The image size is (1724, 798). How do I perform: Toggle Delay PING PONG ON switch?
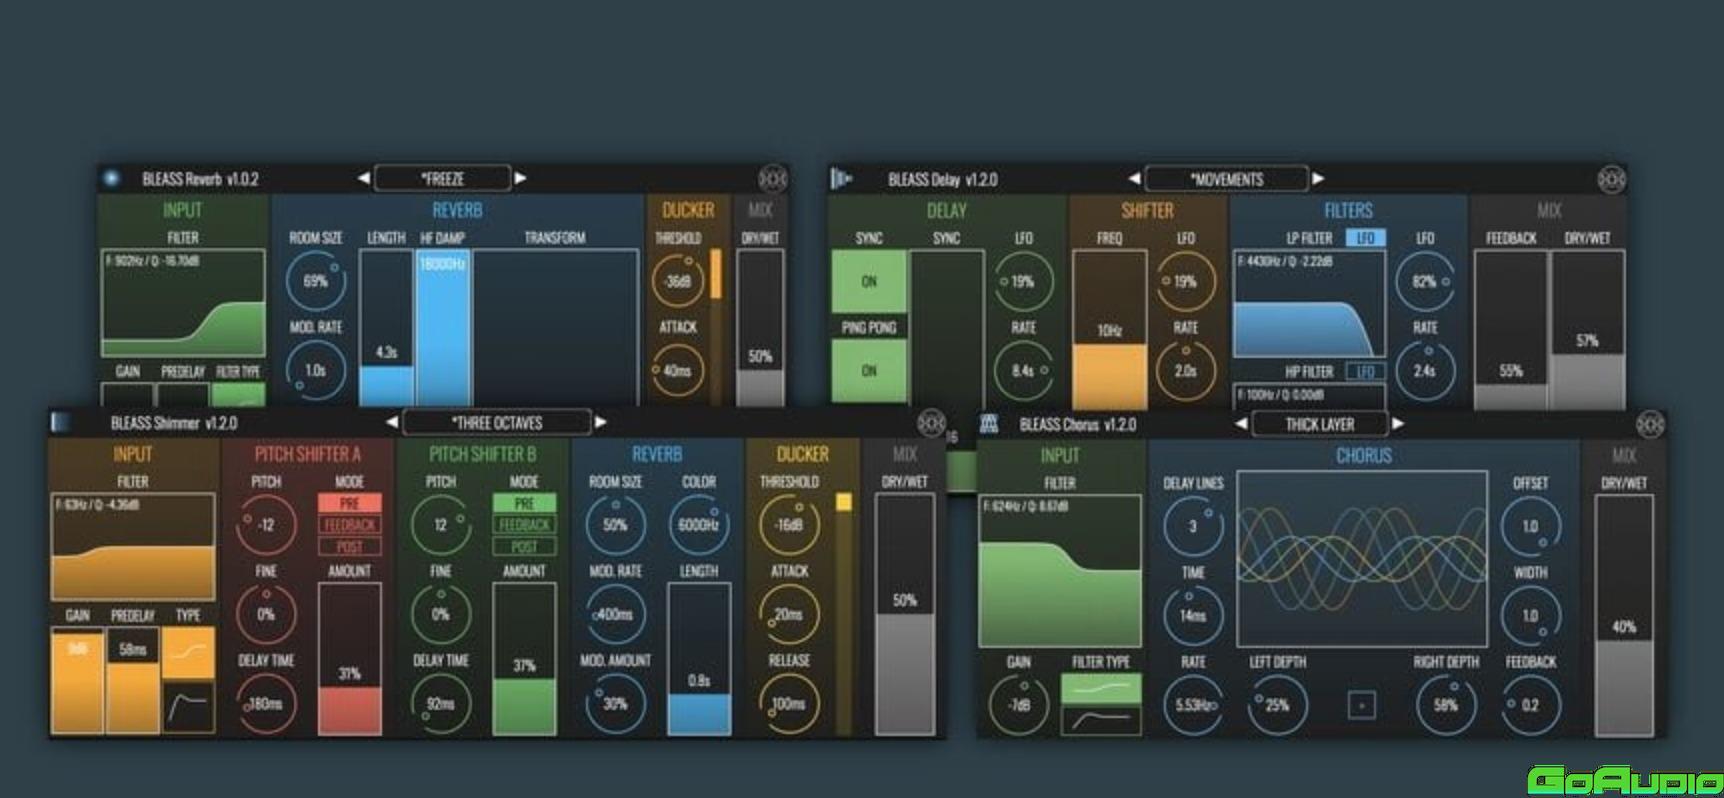(869, 370)
